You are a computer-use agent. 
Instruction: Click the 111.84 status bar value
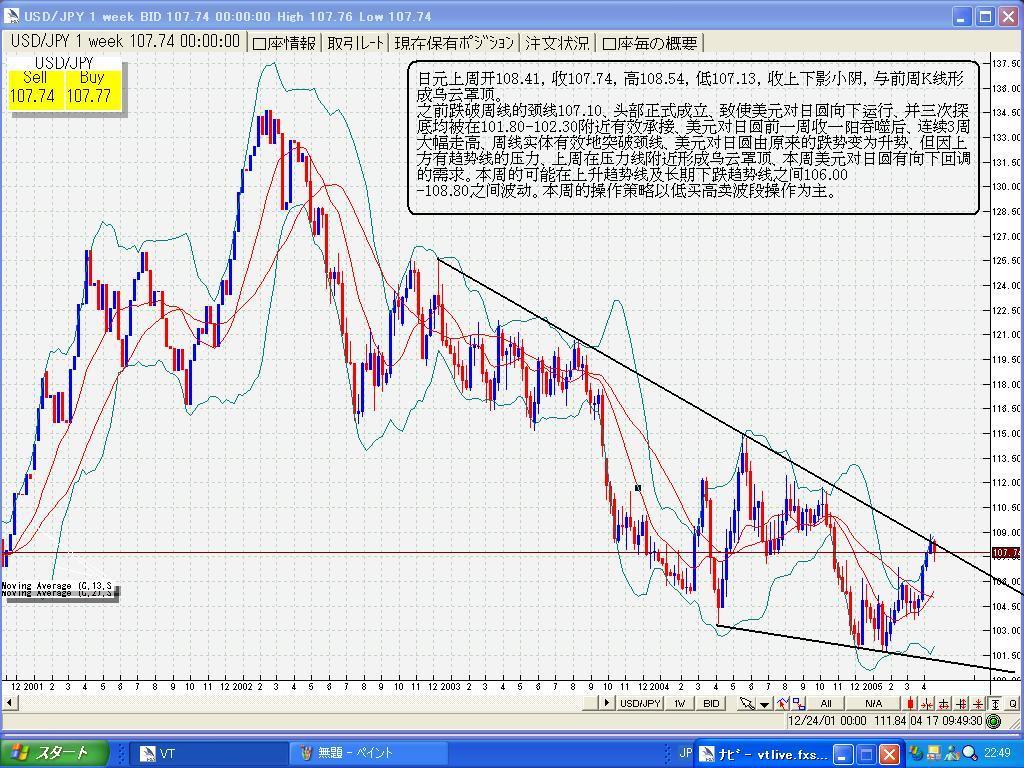pos(890,721)
